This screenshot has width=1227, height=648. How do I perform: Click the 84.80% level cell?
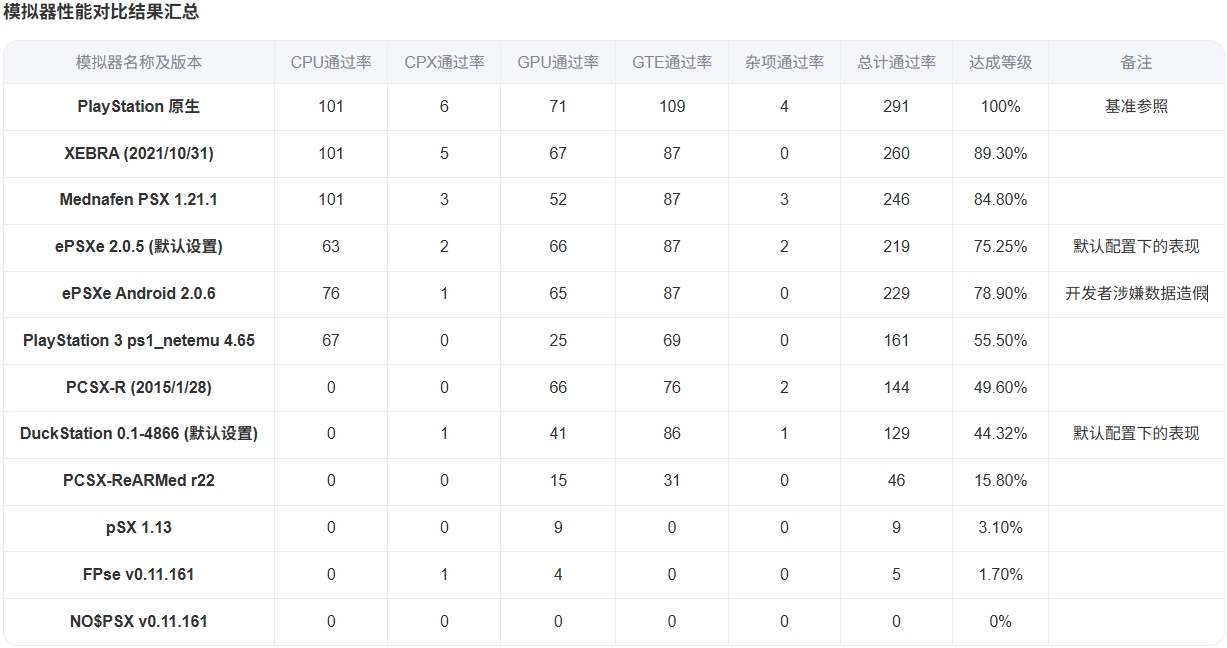(1000, 199)
